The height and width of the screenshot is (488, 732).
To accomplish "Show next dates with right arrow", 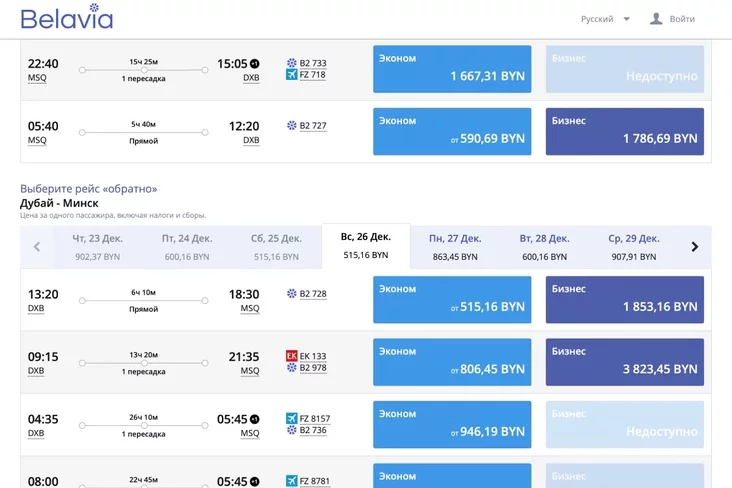I will [x=695, y=247].
